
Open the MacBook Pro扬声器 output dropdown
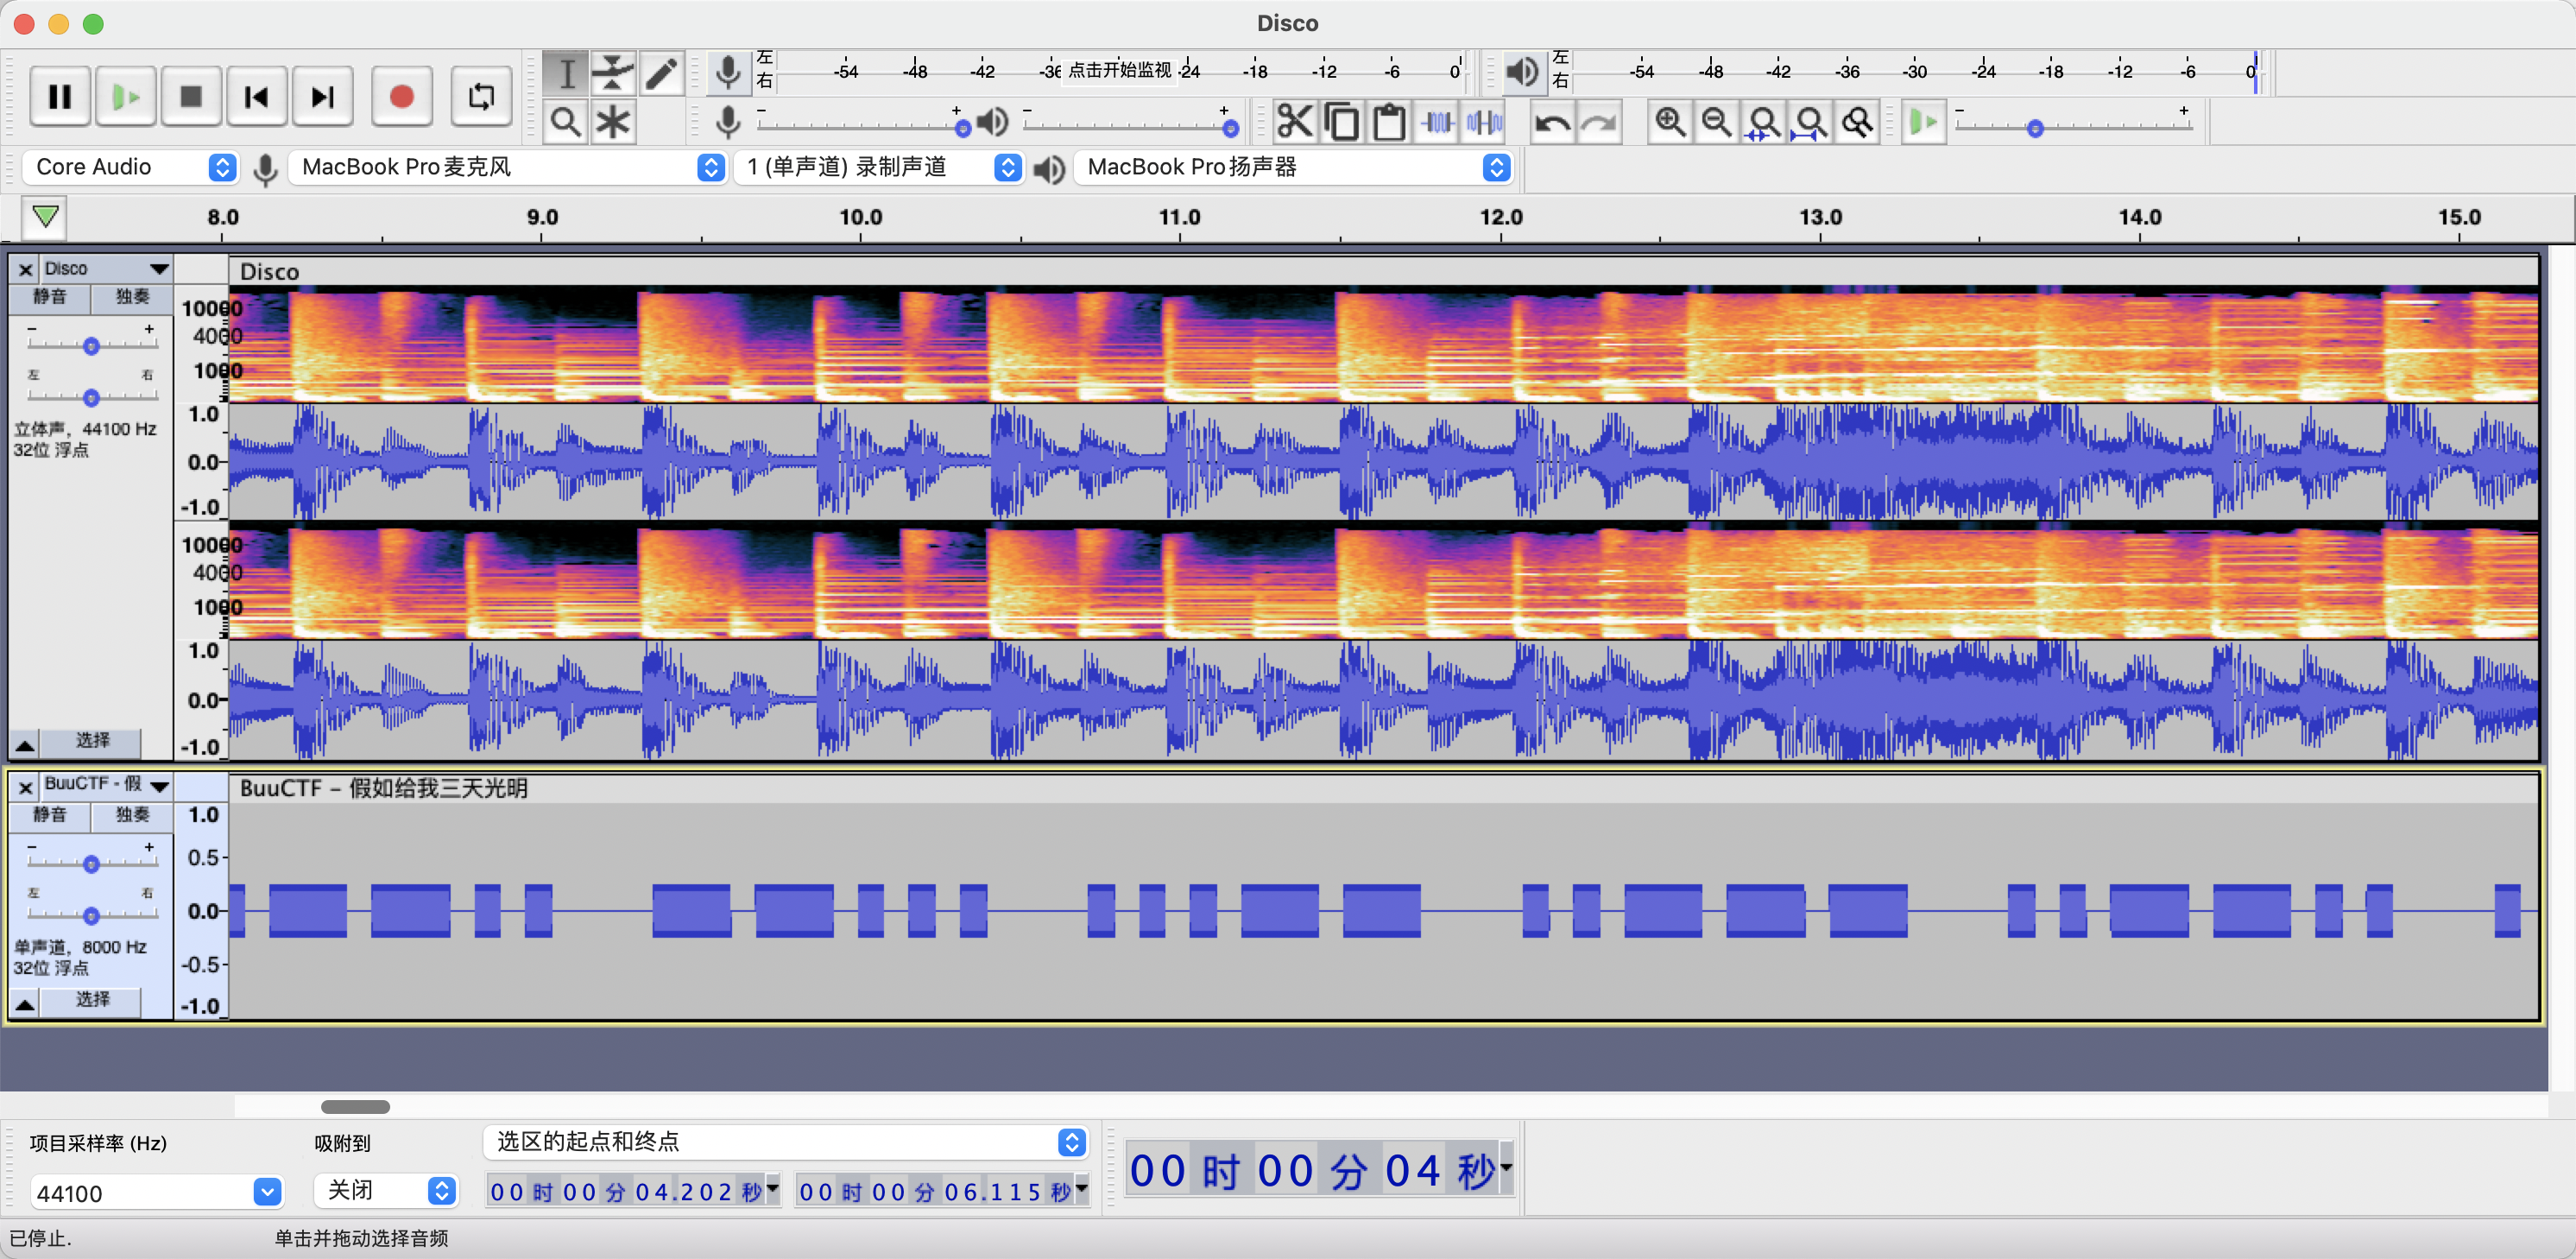tap(1292, 167)
